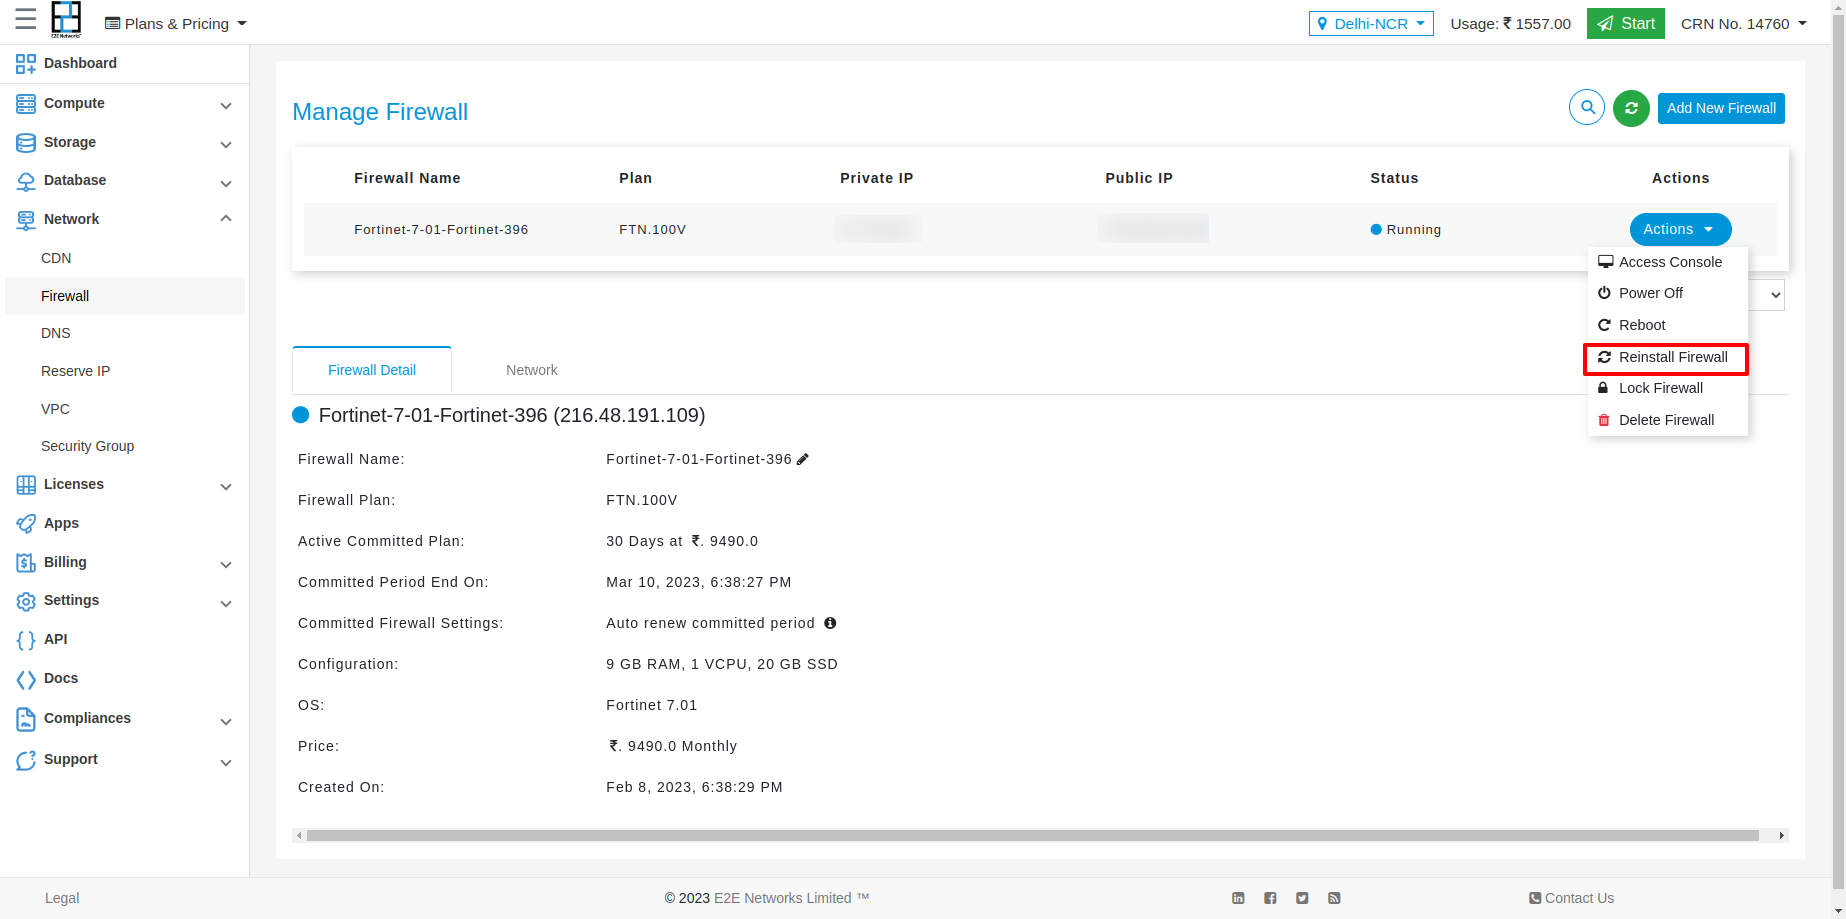Expand the Compute chevron

[226, 105]
